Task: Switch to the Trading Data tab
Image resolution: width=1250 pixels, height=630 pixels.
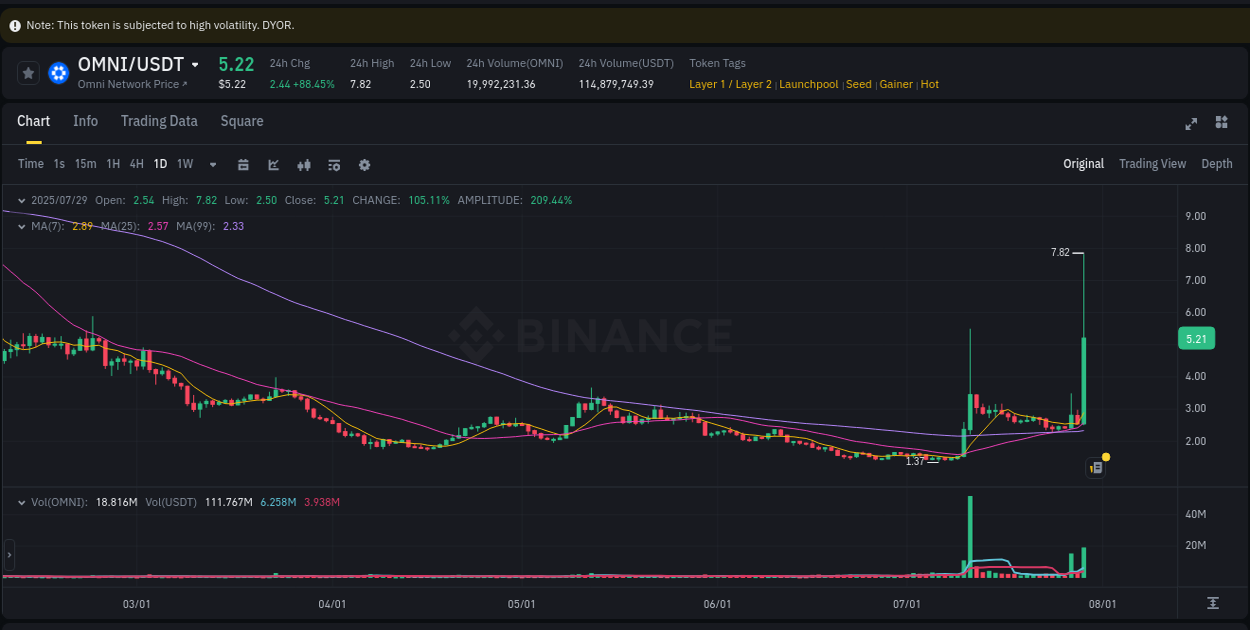Action: [159, 121]
